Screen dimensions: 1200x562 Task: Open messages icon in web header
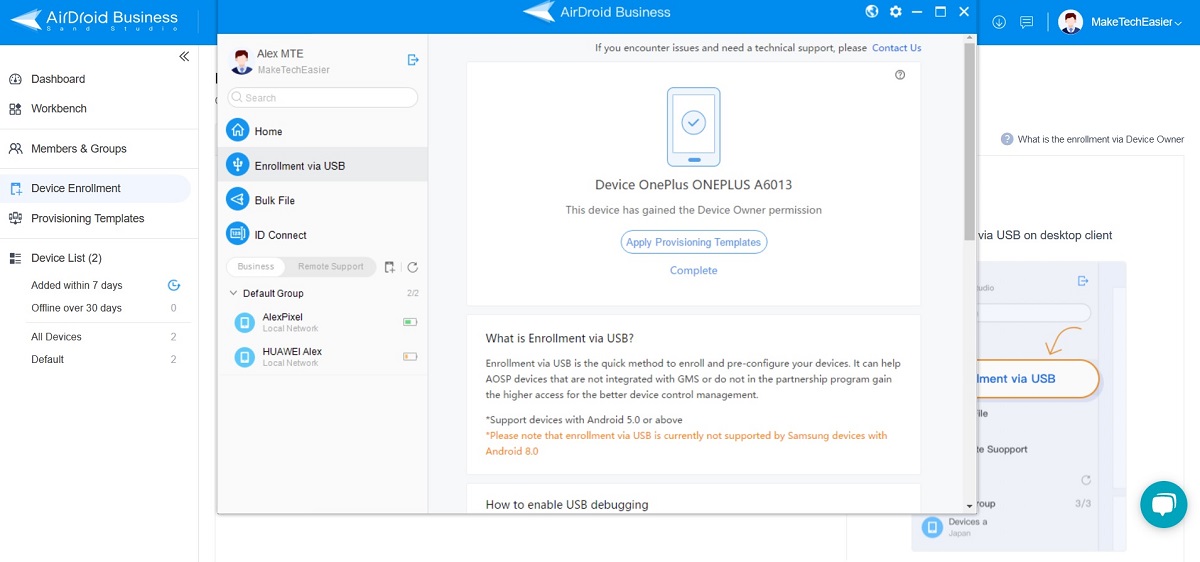[x=1026, y=22]
